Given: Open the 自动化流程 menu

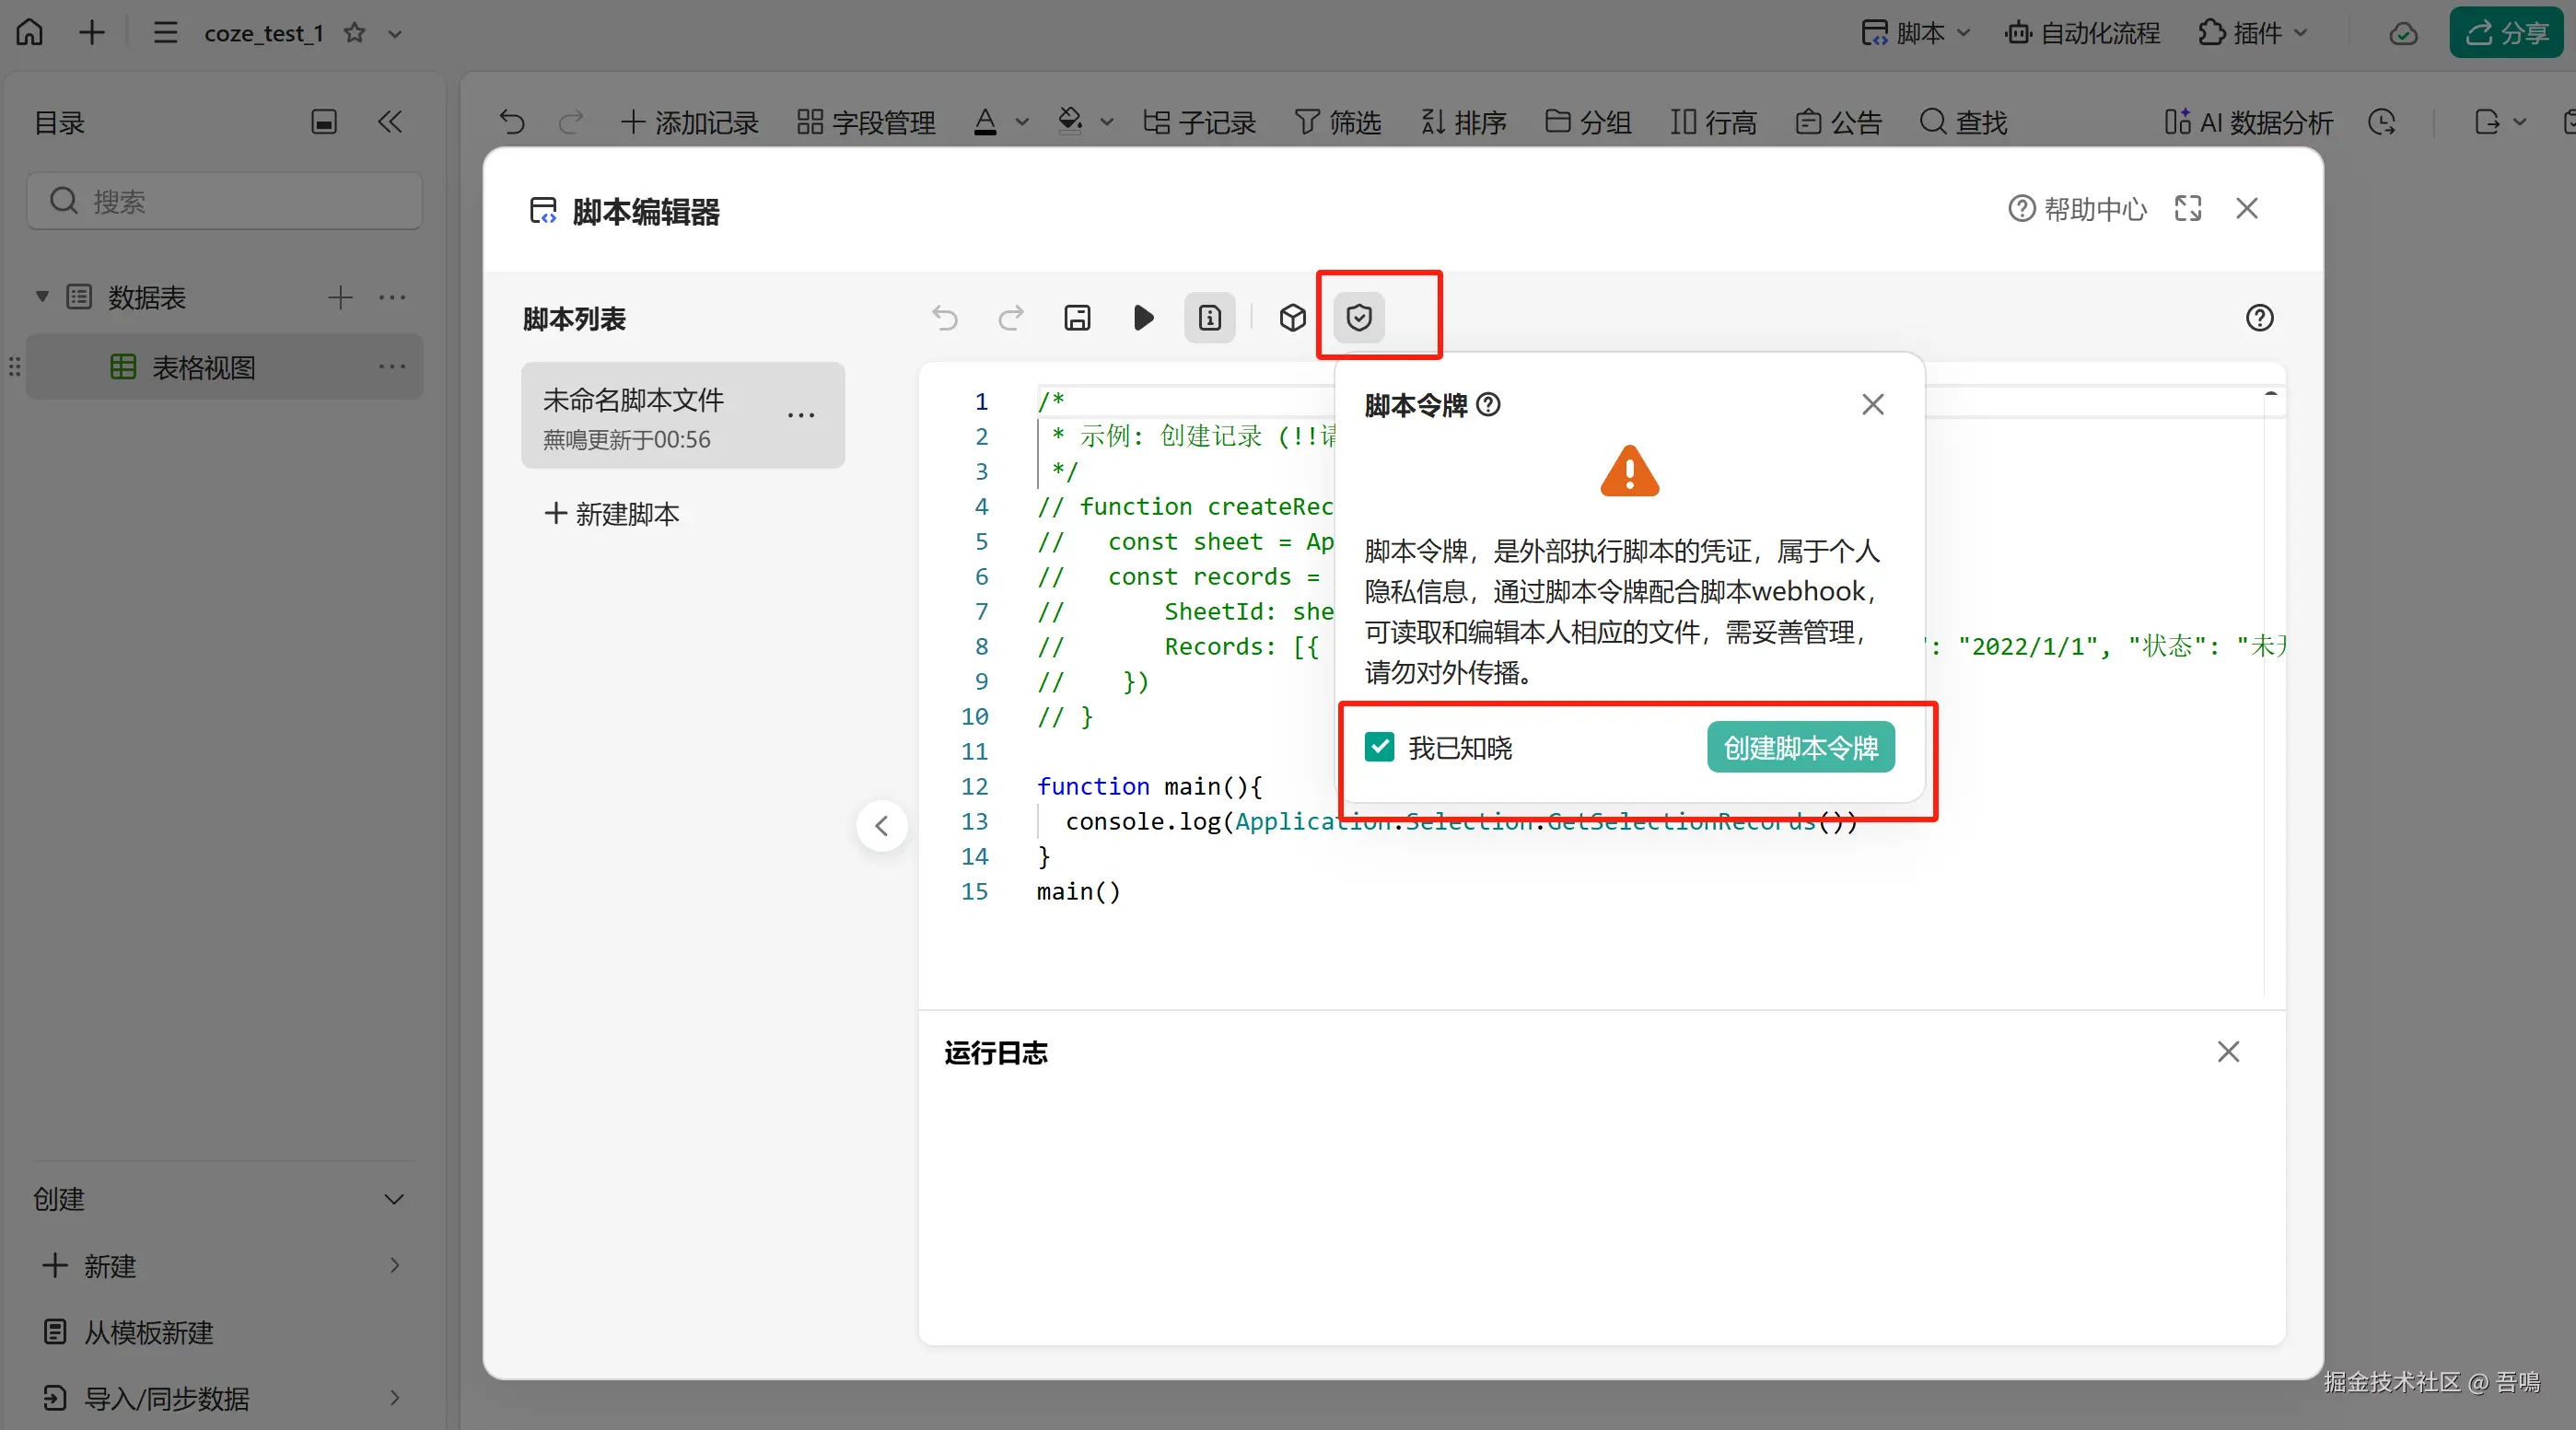Looking at the screenshot, I should [x=2082, y=33].
